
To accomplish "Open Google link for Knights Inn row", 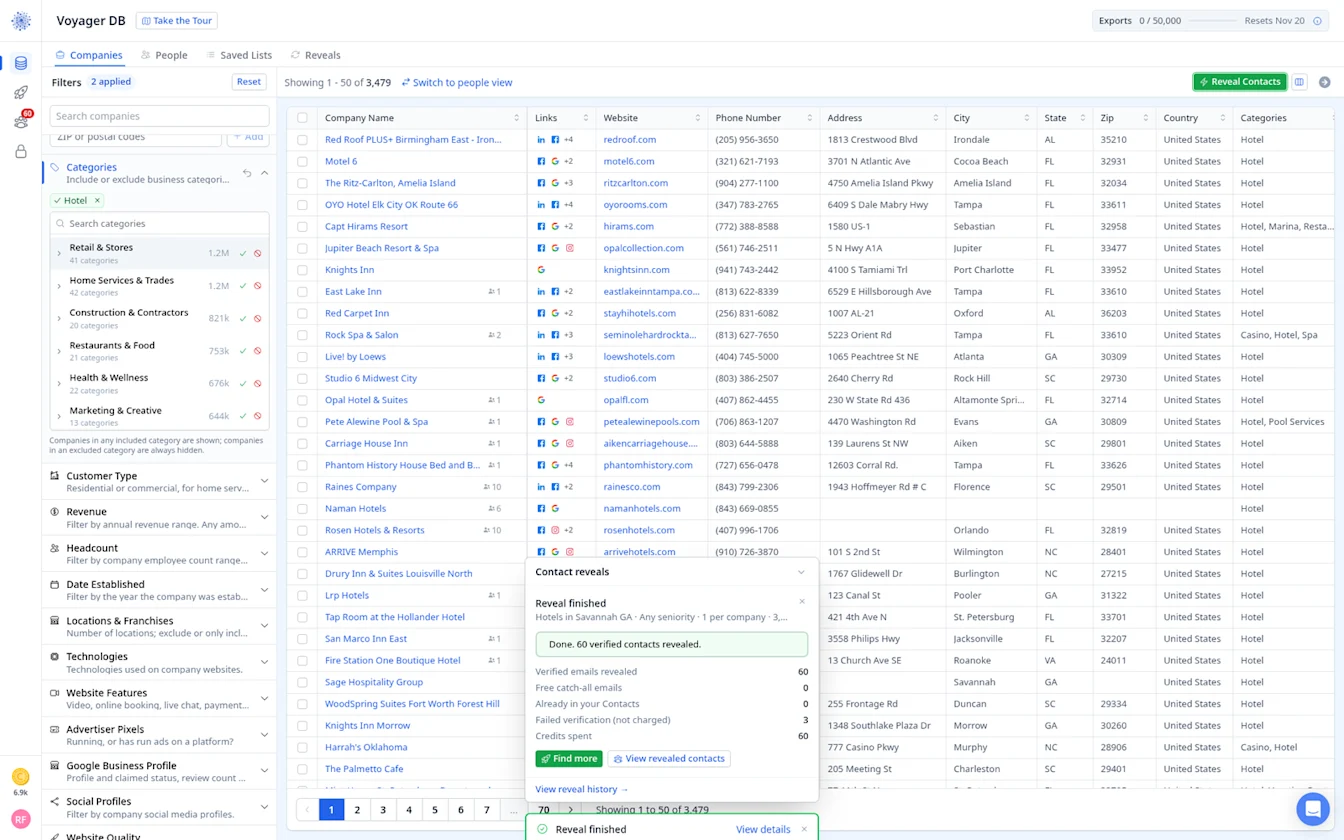I will point(541,270).
